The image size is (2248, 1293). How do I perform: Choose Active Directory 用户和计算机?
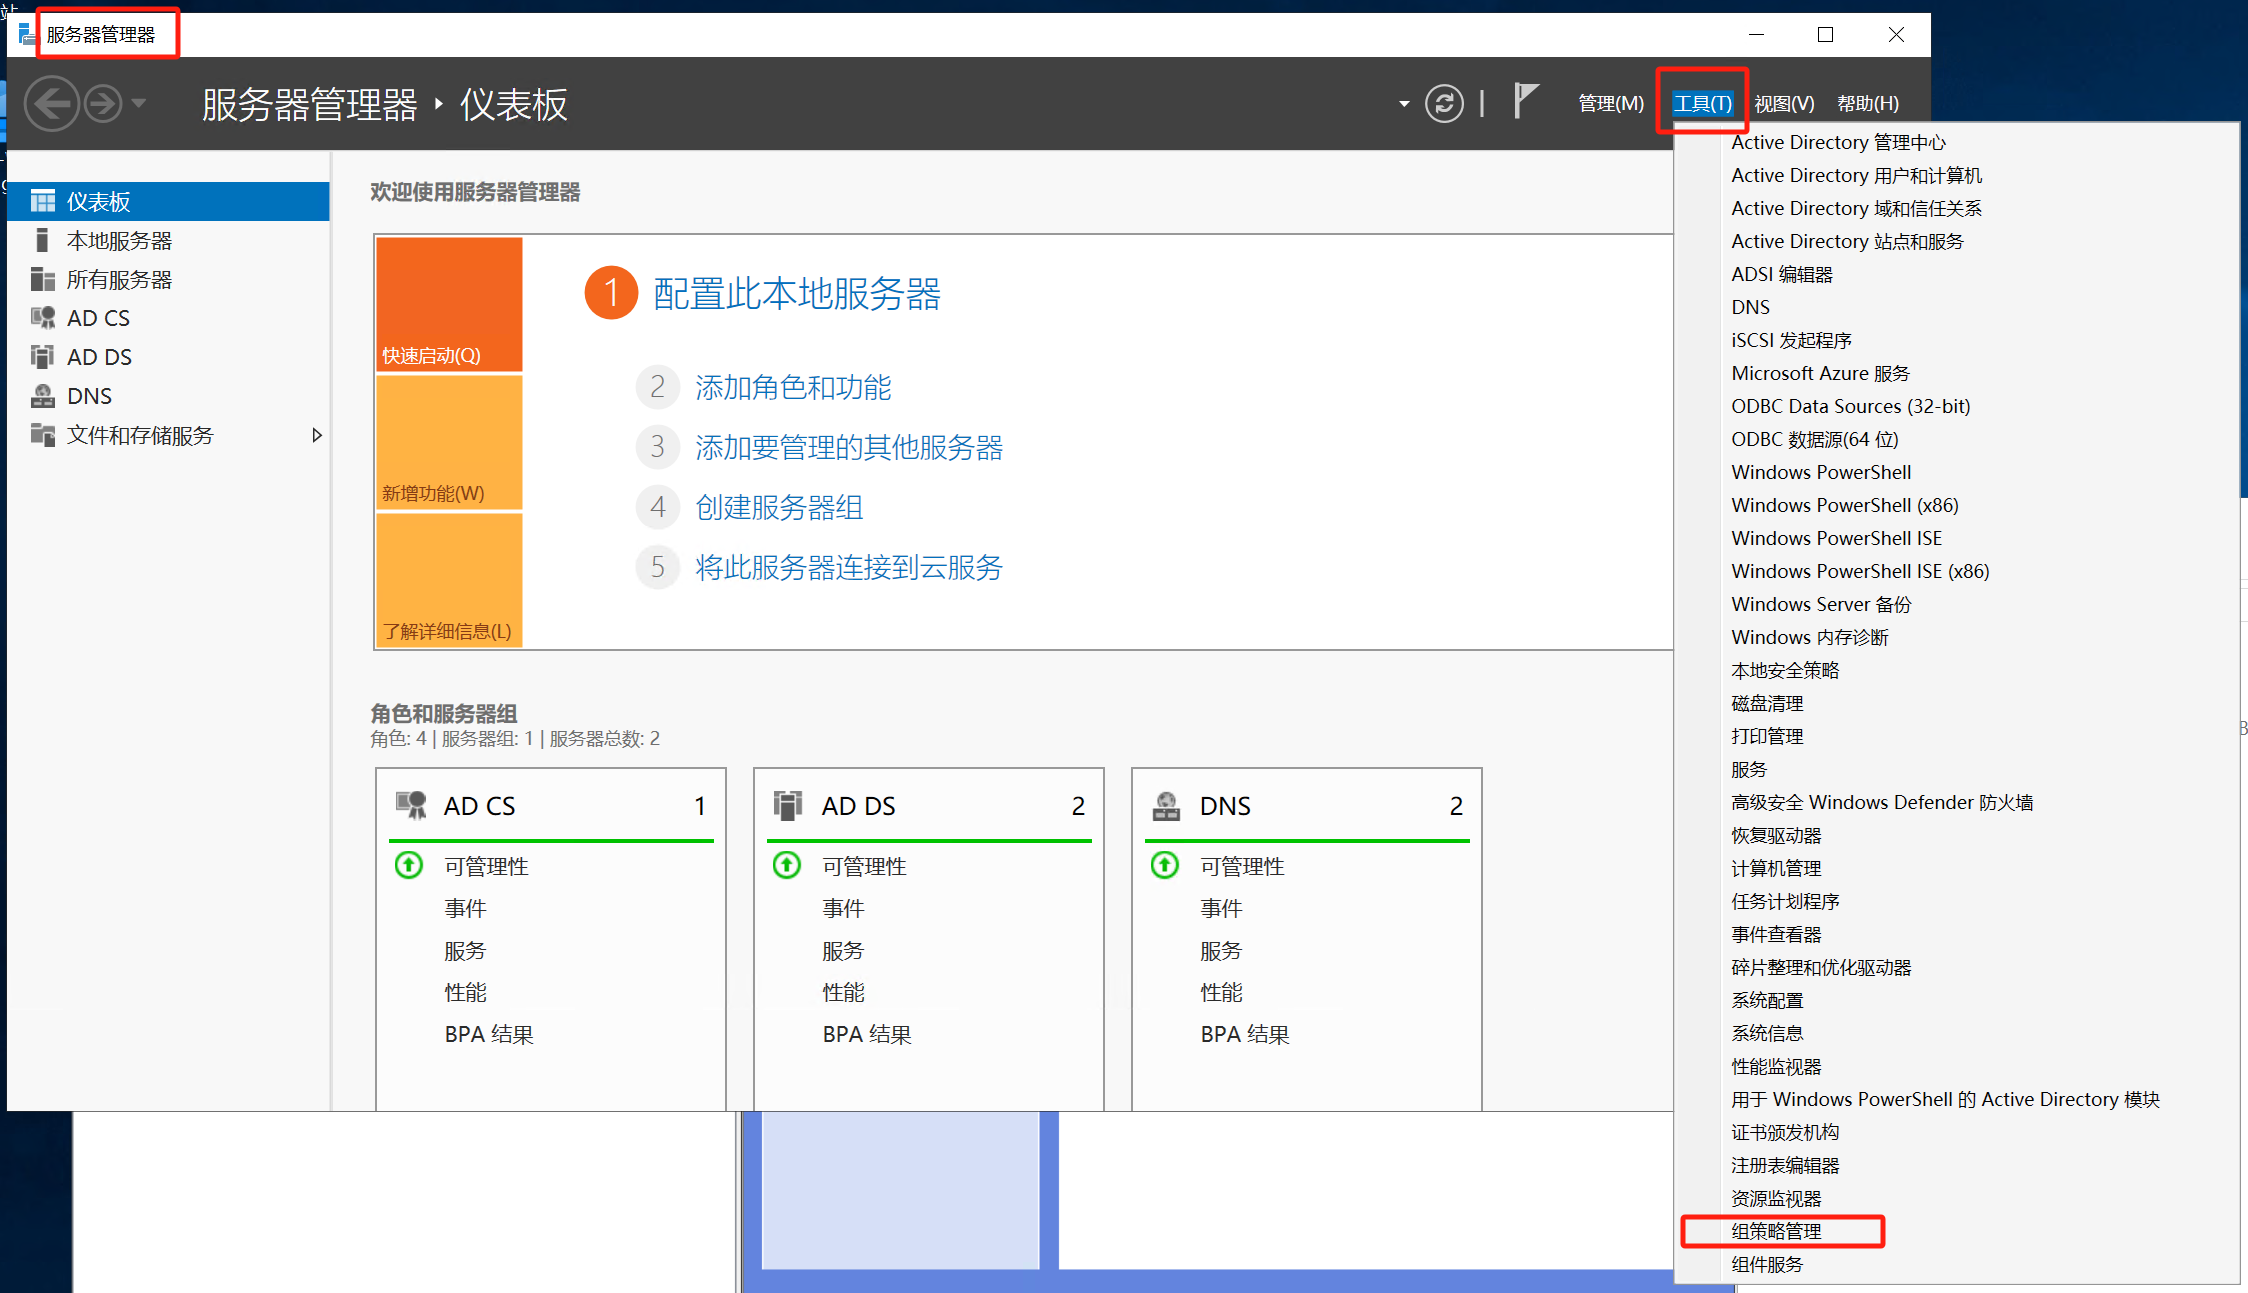tap(1856, 175)
